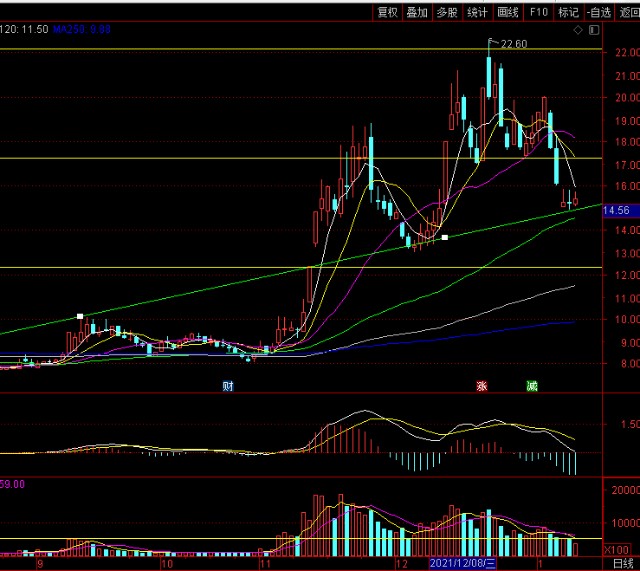Toggle the 自选 watchlist button
Viewport: 640px width, 571px height.
pyautogui.click(x=598, y=12)
